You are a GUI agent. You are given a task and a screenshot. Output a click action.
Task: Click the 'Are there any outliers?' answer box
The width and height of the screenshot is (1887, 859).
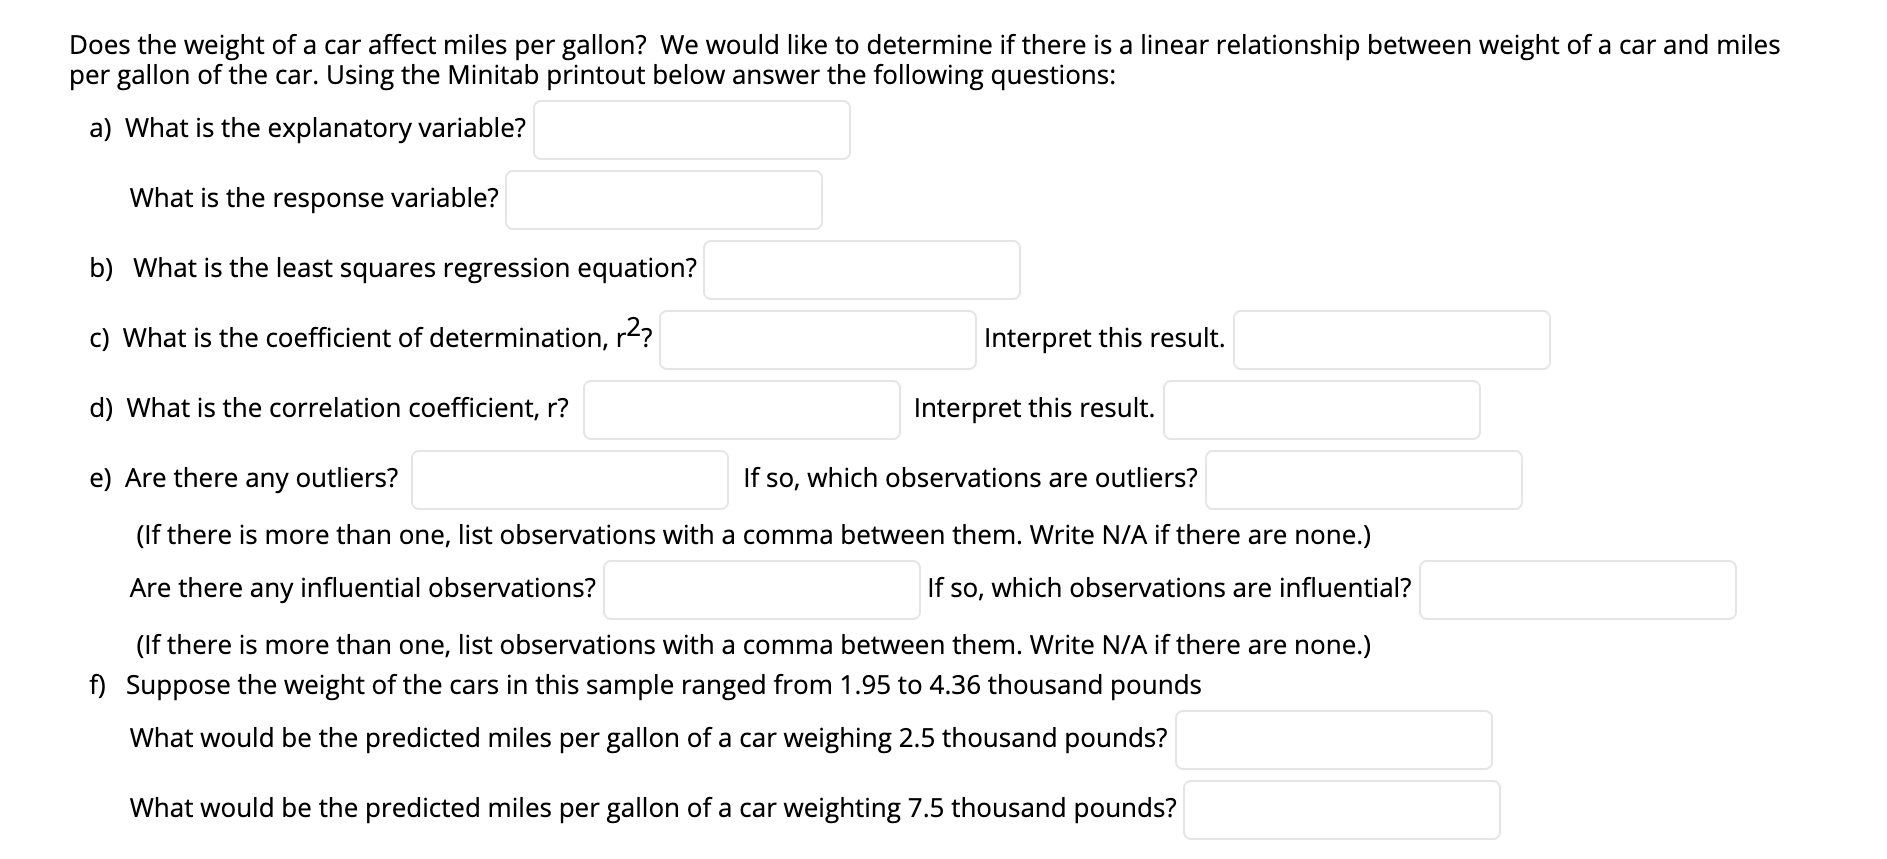[570, 479]
